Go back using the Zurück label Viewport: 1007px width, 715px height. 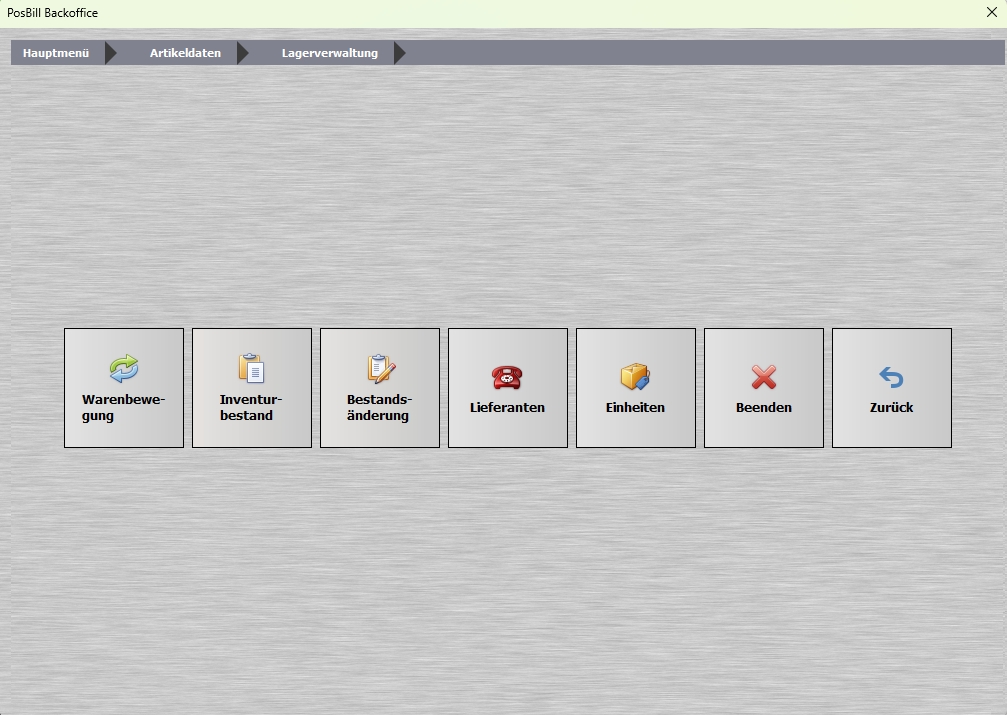coord(891,408)
